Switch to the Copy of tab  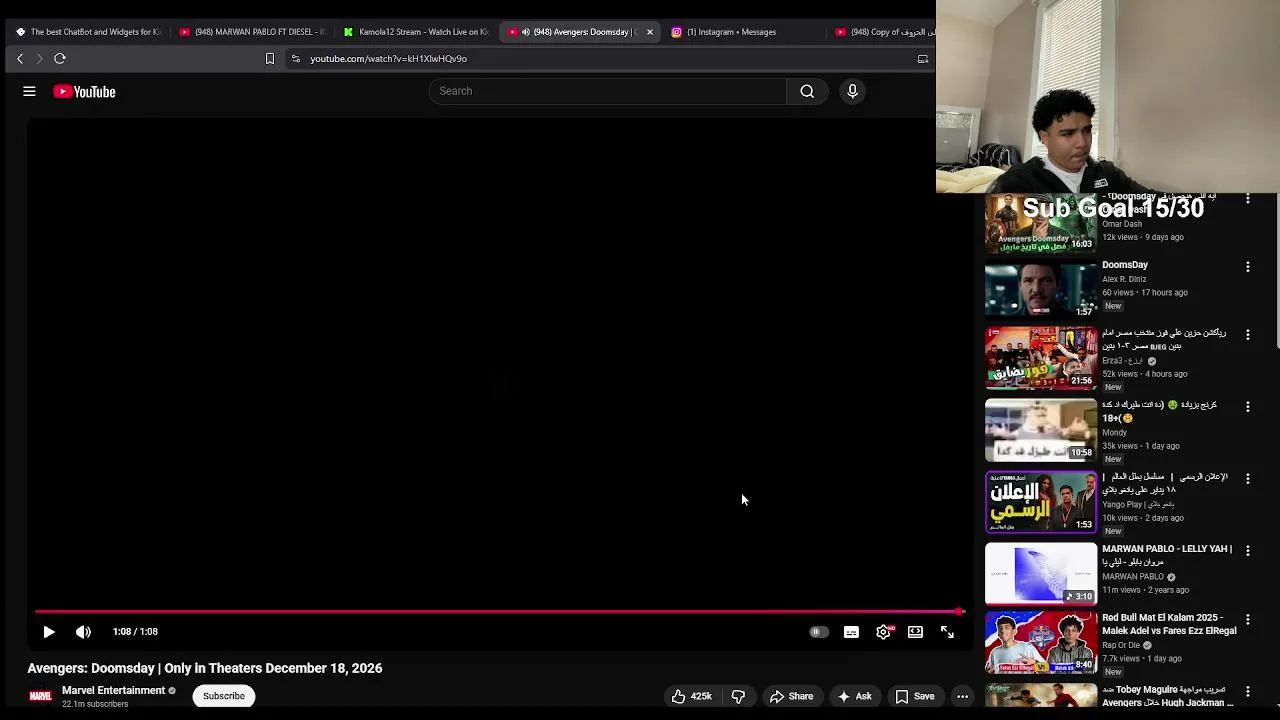[884, 32]
